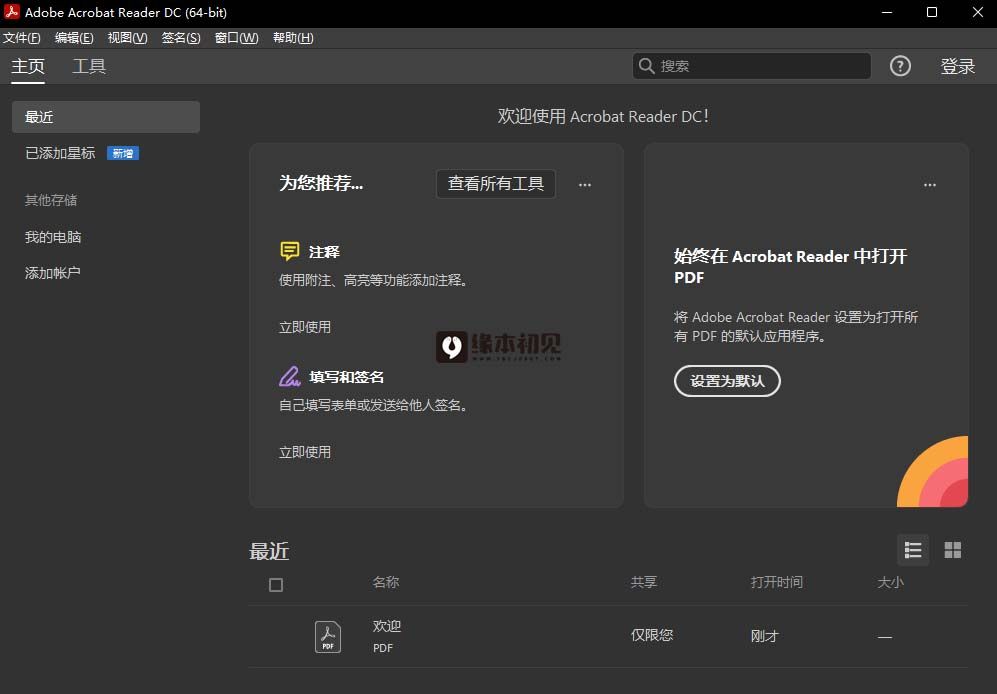Select 已添加星标 in the sidebar

60,153
